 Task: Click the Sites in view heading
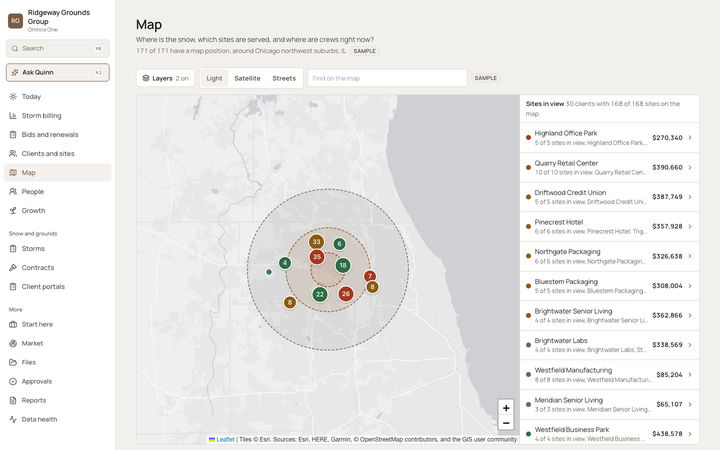(x=545, y=104)
